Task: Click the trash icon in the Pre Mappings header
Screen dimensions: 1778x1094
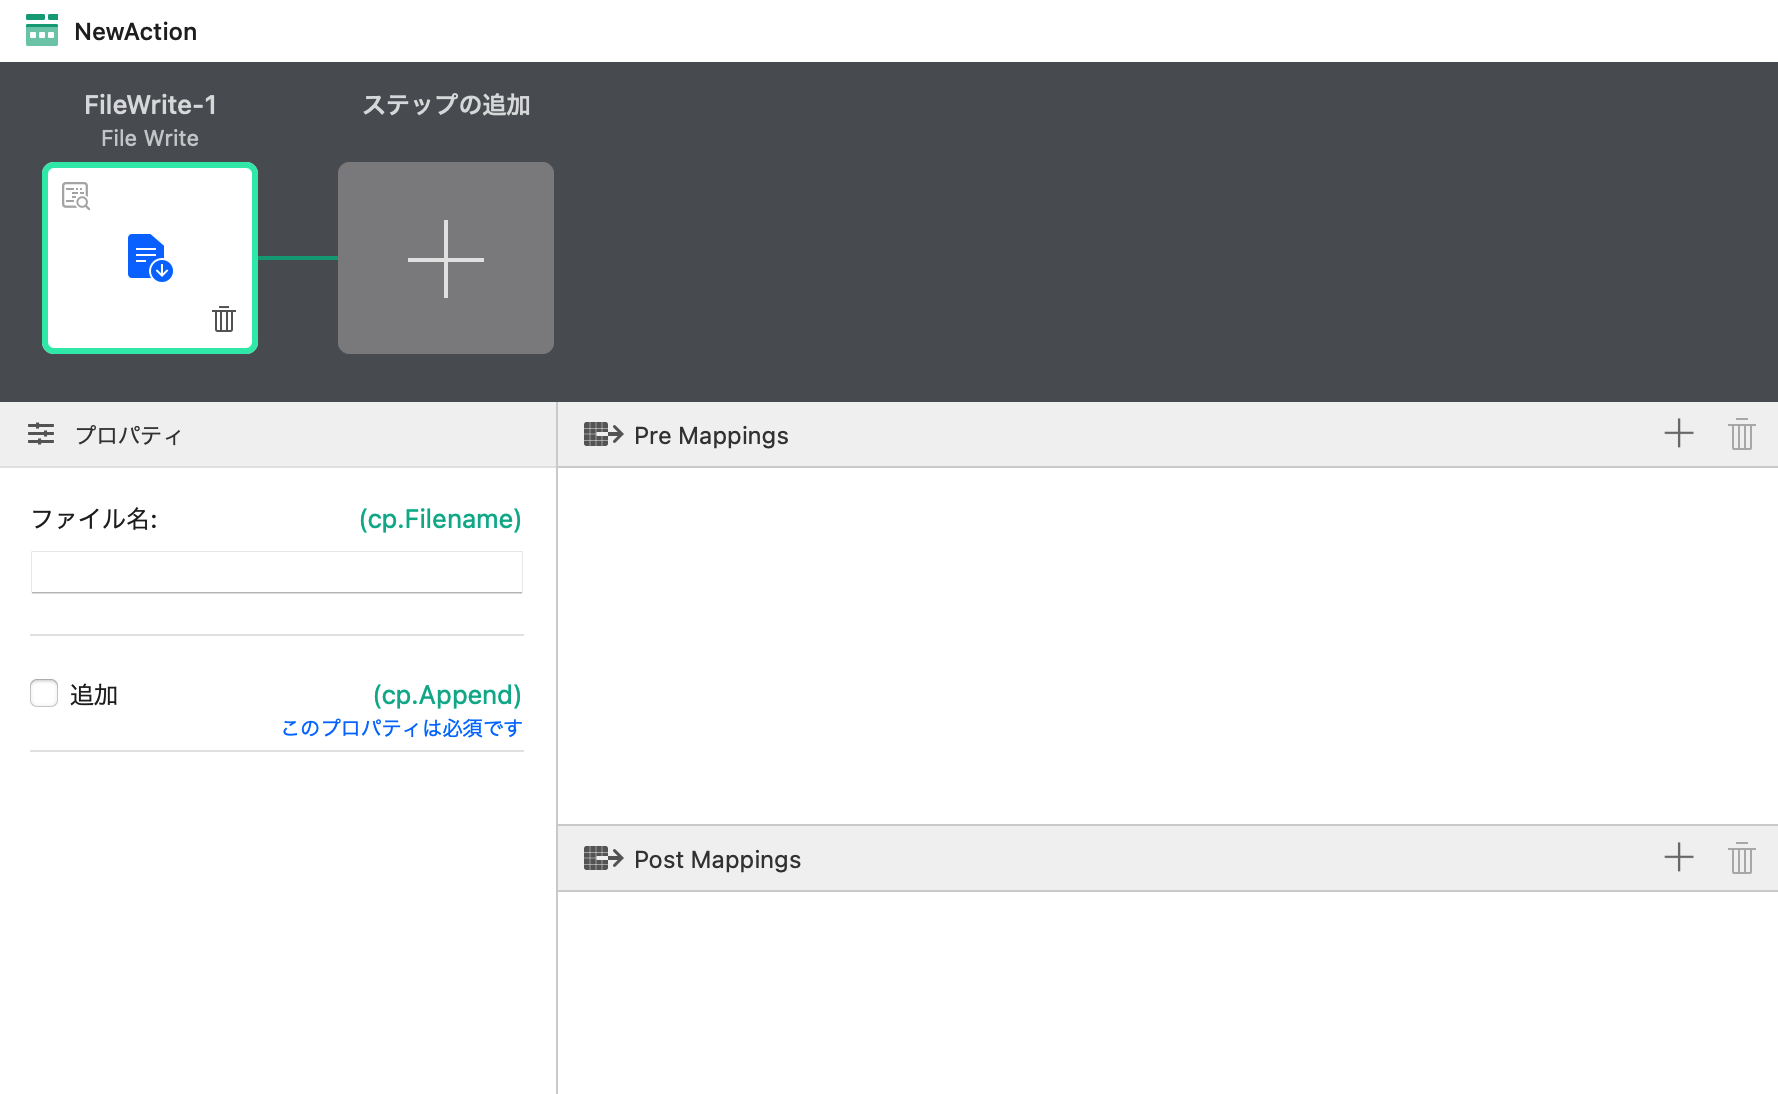Action: pyautogui.click(x=1740, y=434)
